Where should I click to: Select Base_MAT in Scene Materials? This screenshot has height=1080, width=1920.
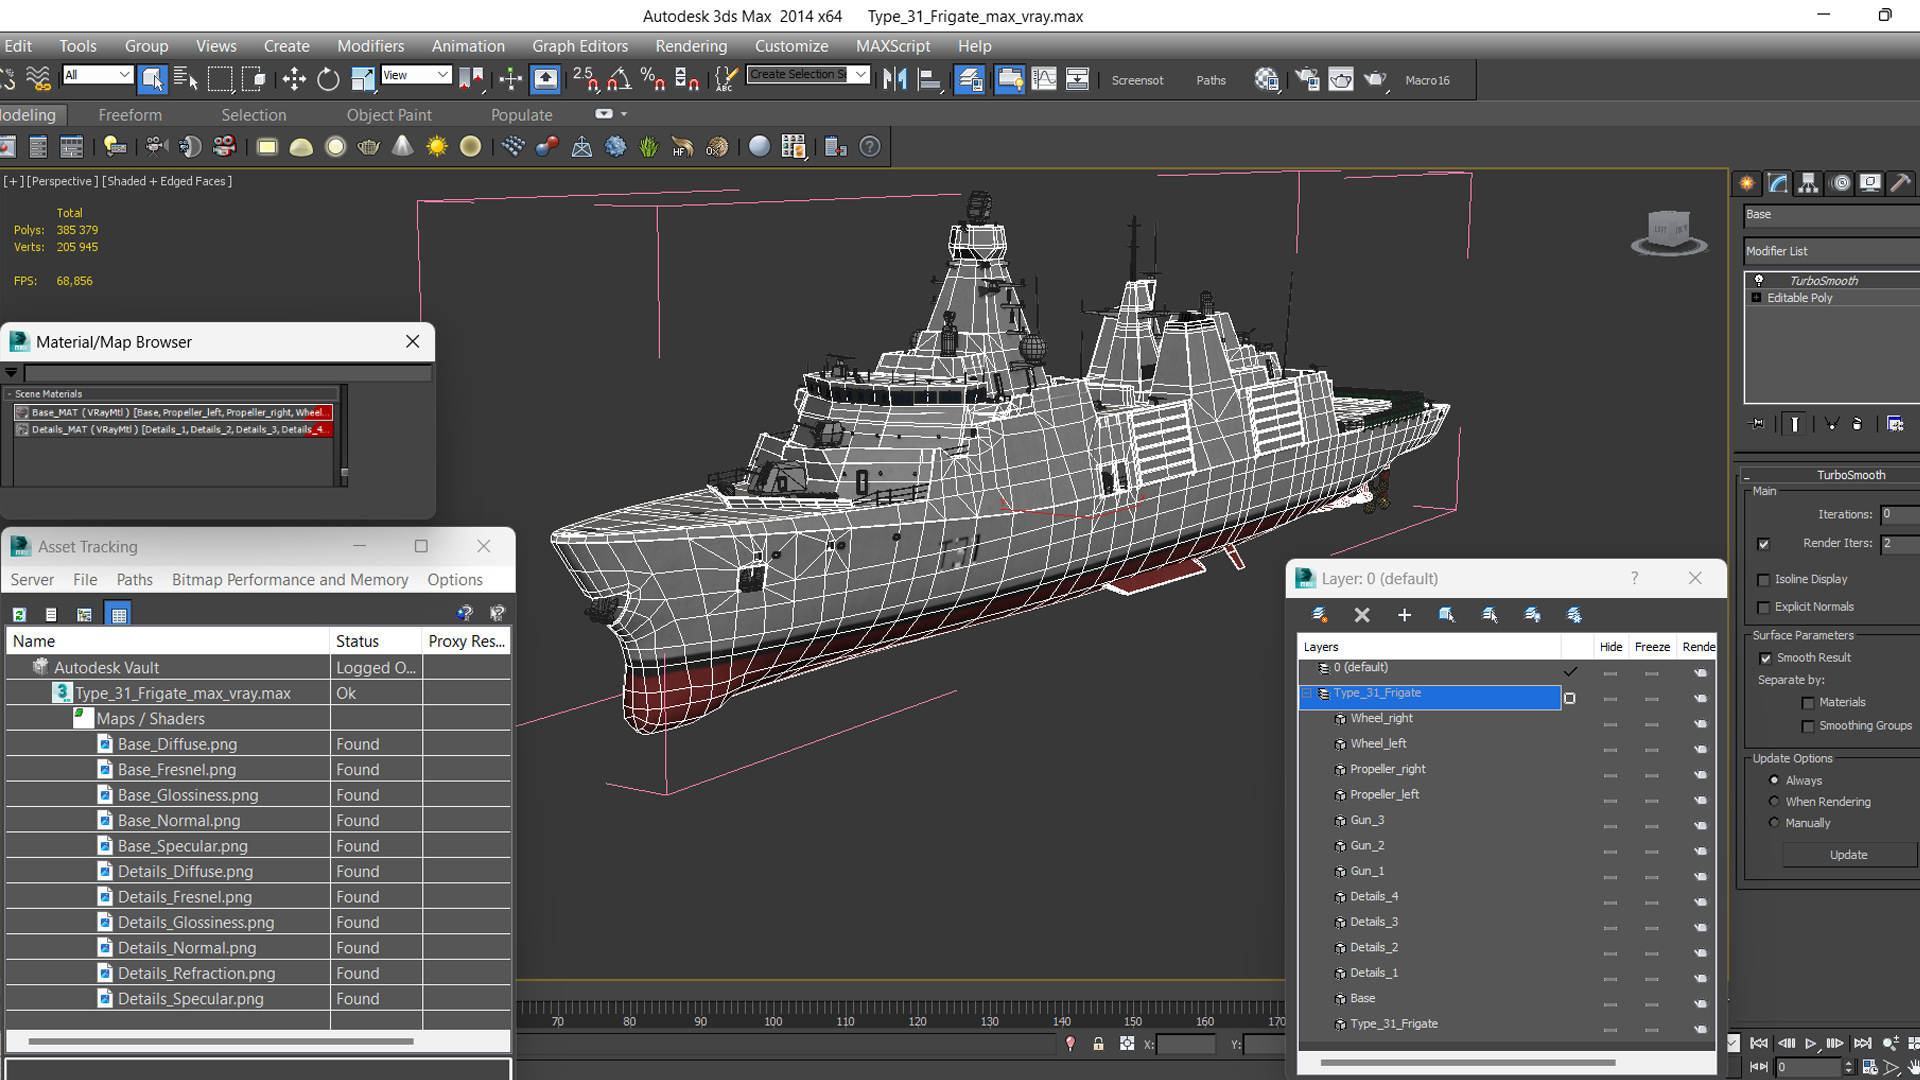coord(172,412)
